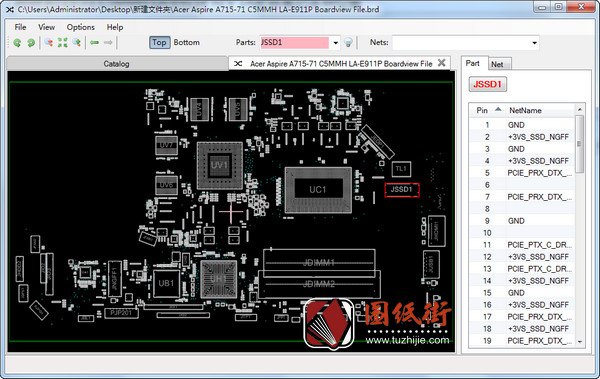Image resolution: width=600 pixels, height=379 pixels.
Task: Select pin 1 GND row
Action: point(522,125)
